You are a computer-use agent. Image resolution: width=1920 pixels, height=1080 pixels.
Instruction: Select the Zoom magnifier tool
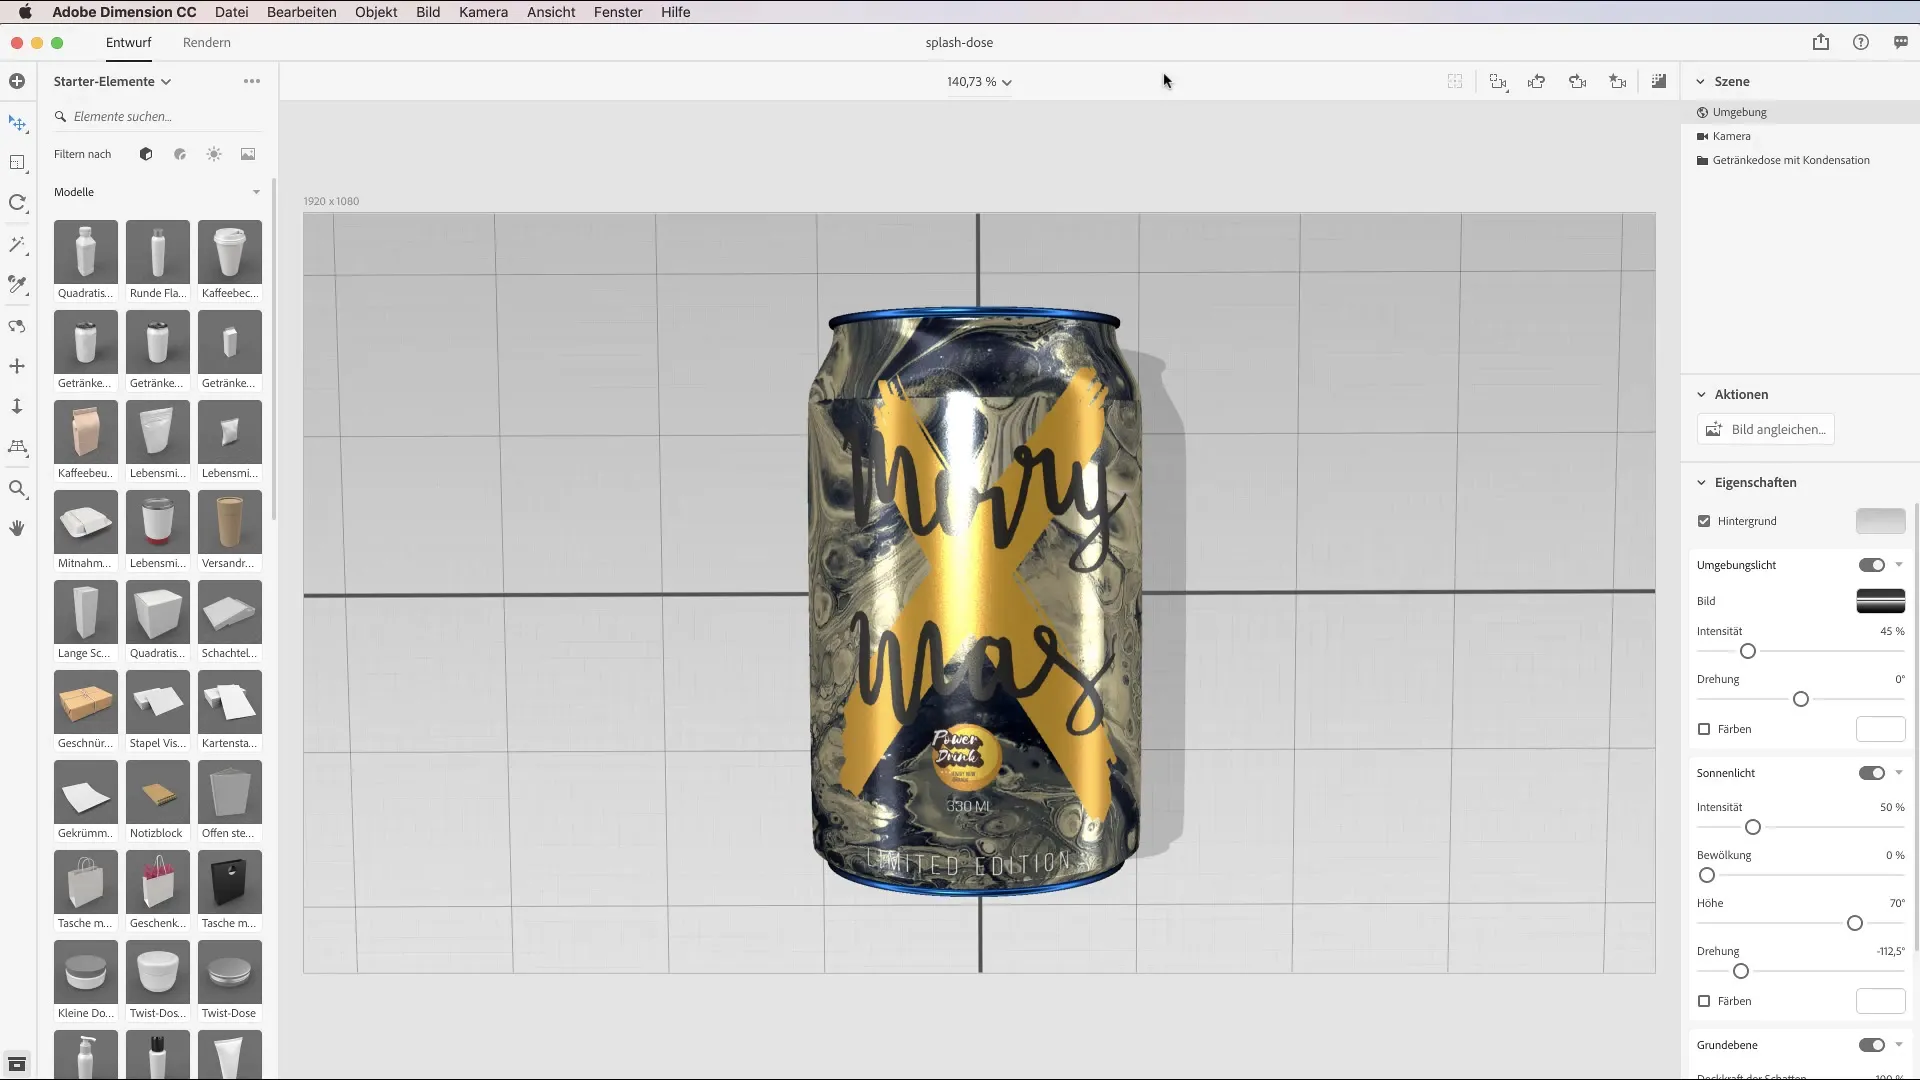pyautogui.click(x=17, y=489)
